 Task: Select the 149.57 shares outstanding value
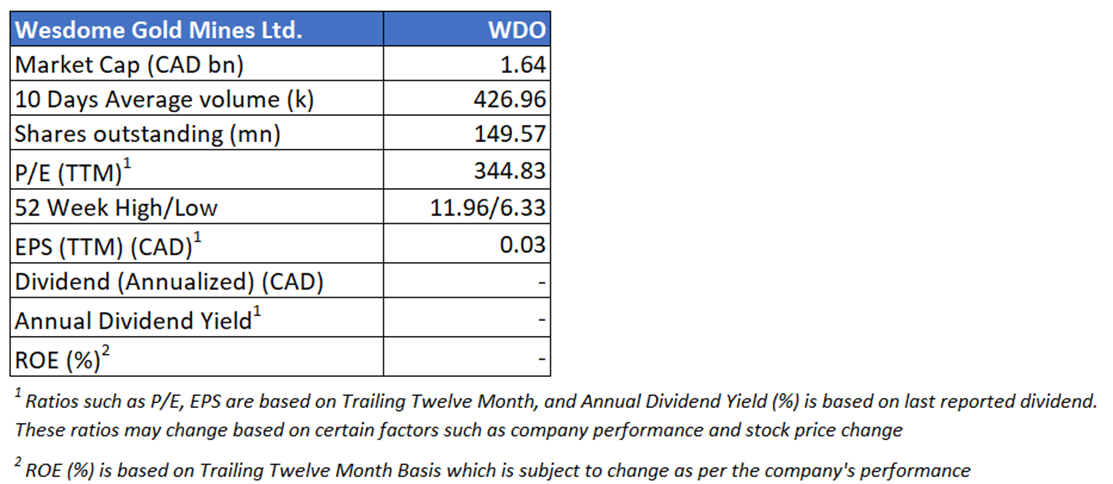tap(510, 135)
